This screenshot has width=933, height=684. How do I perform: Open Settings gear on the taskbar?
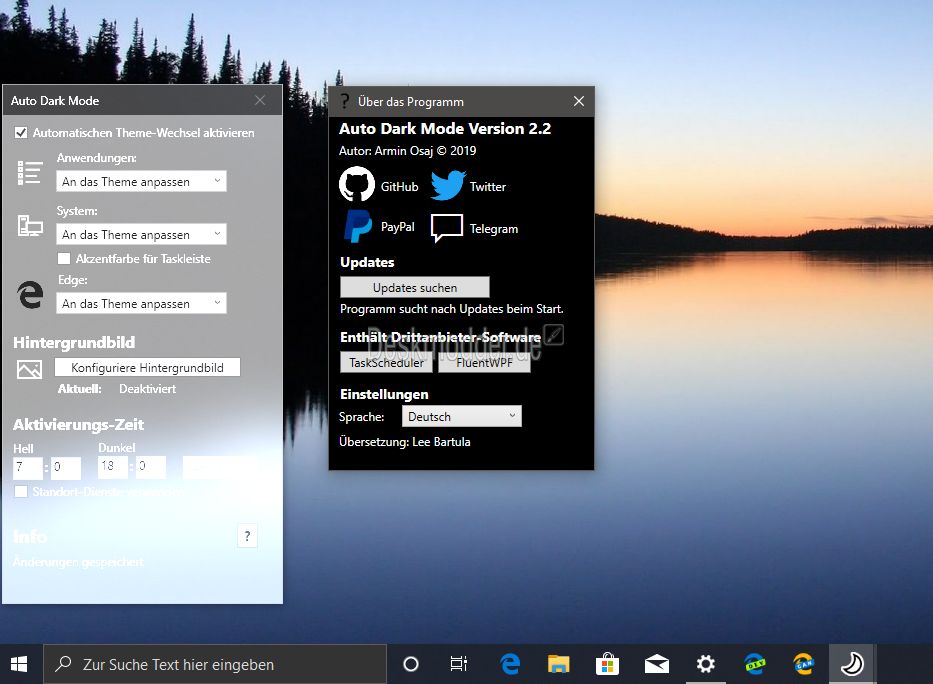(x=706, y=664)
